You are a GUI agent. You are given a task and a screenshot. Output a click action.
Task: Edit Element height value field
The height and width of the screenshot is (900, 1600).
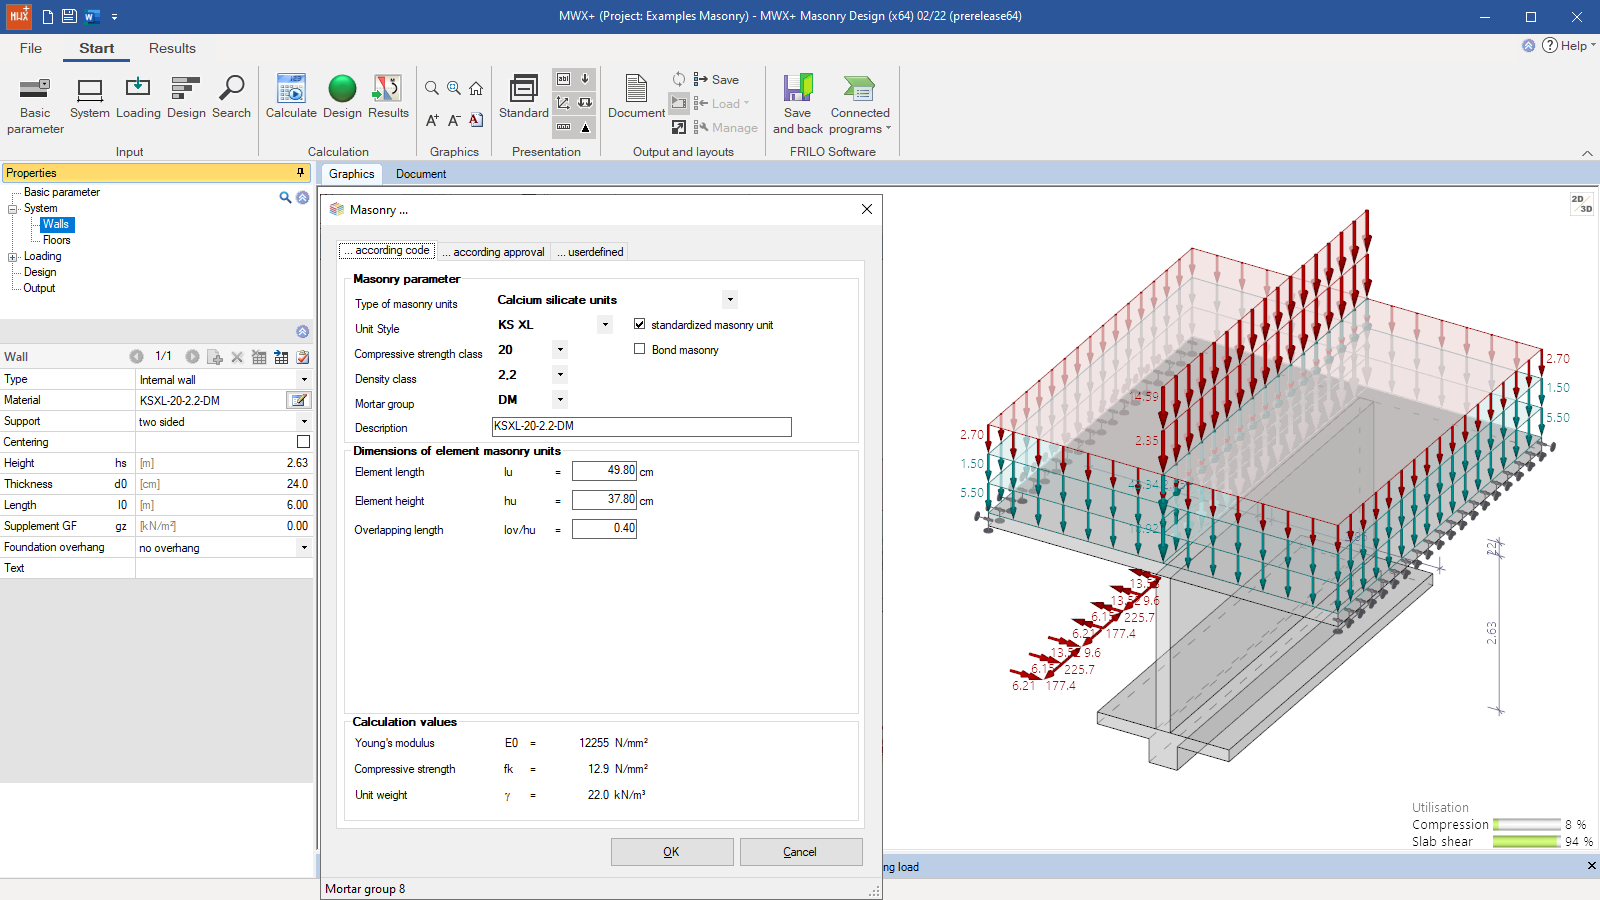[x=604, y=500]
